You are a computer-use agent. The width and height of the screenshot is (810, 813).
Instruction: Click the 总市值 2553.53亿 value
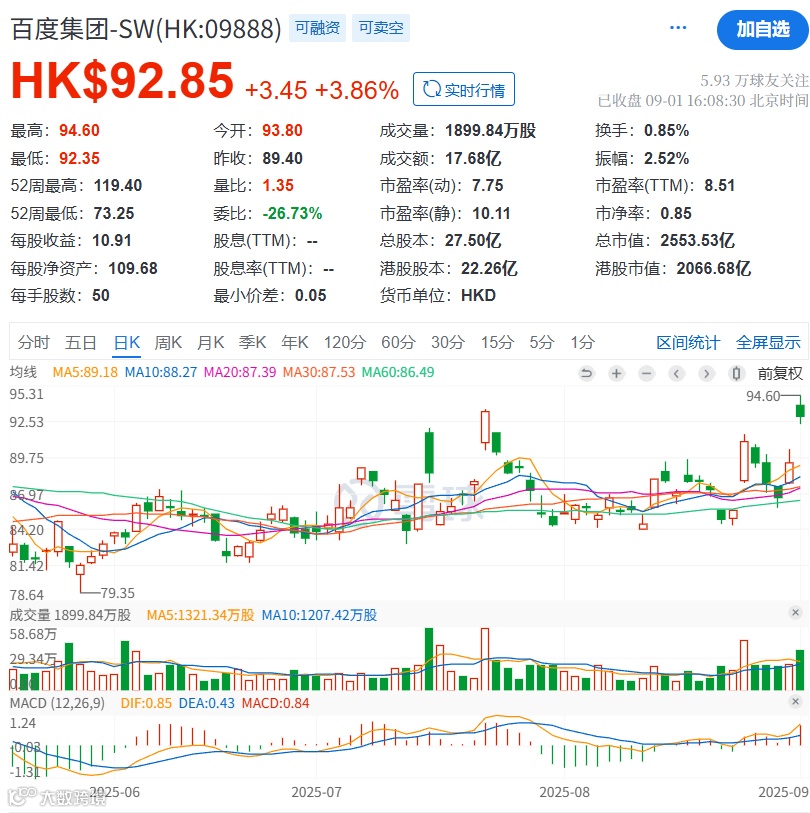[x=696, y=241]
